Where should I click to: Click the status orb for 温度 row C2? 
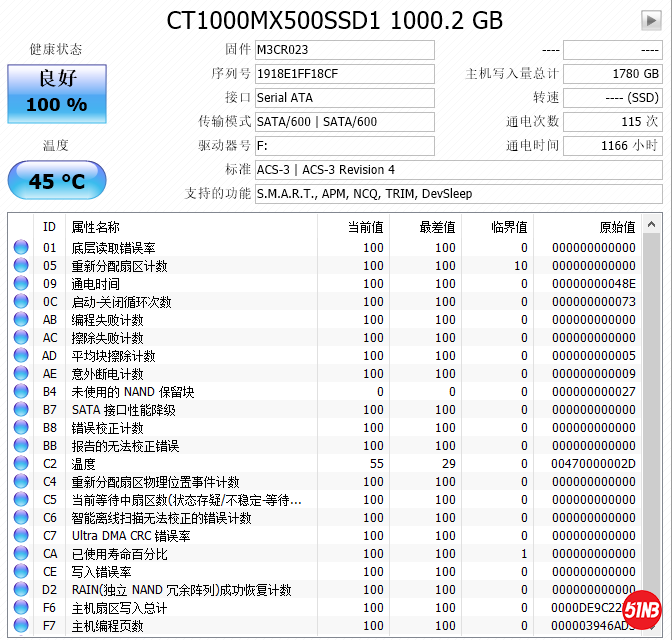[x=21, y=464]
